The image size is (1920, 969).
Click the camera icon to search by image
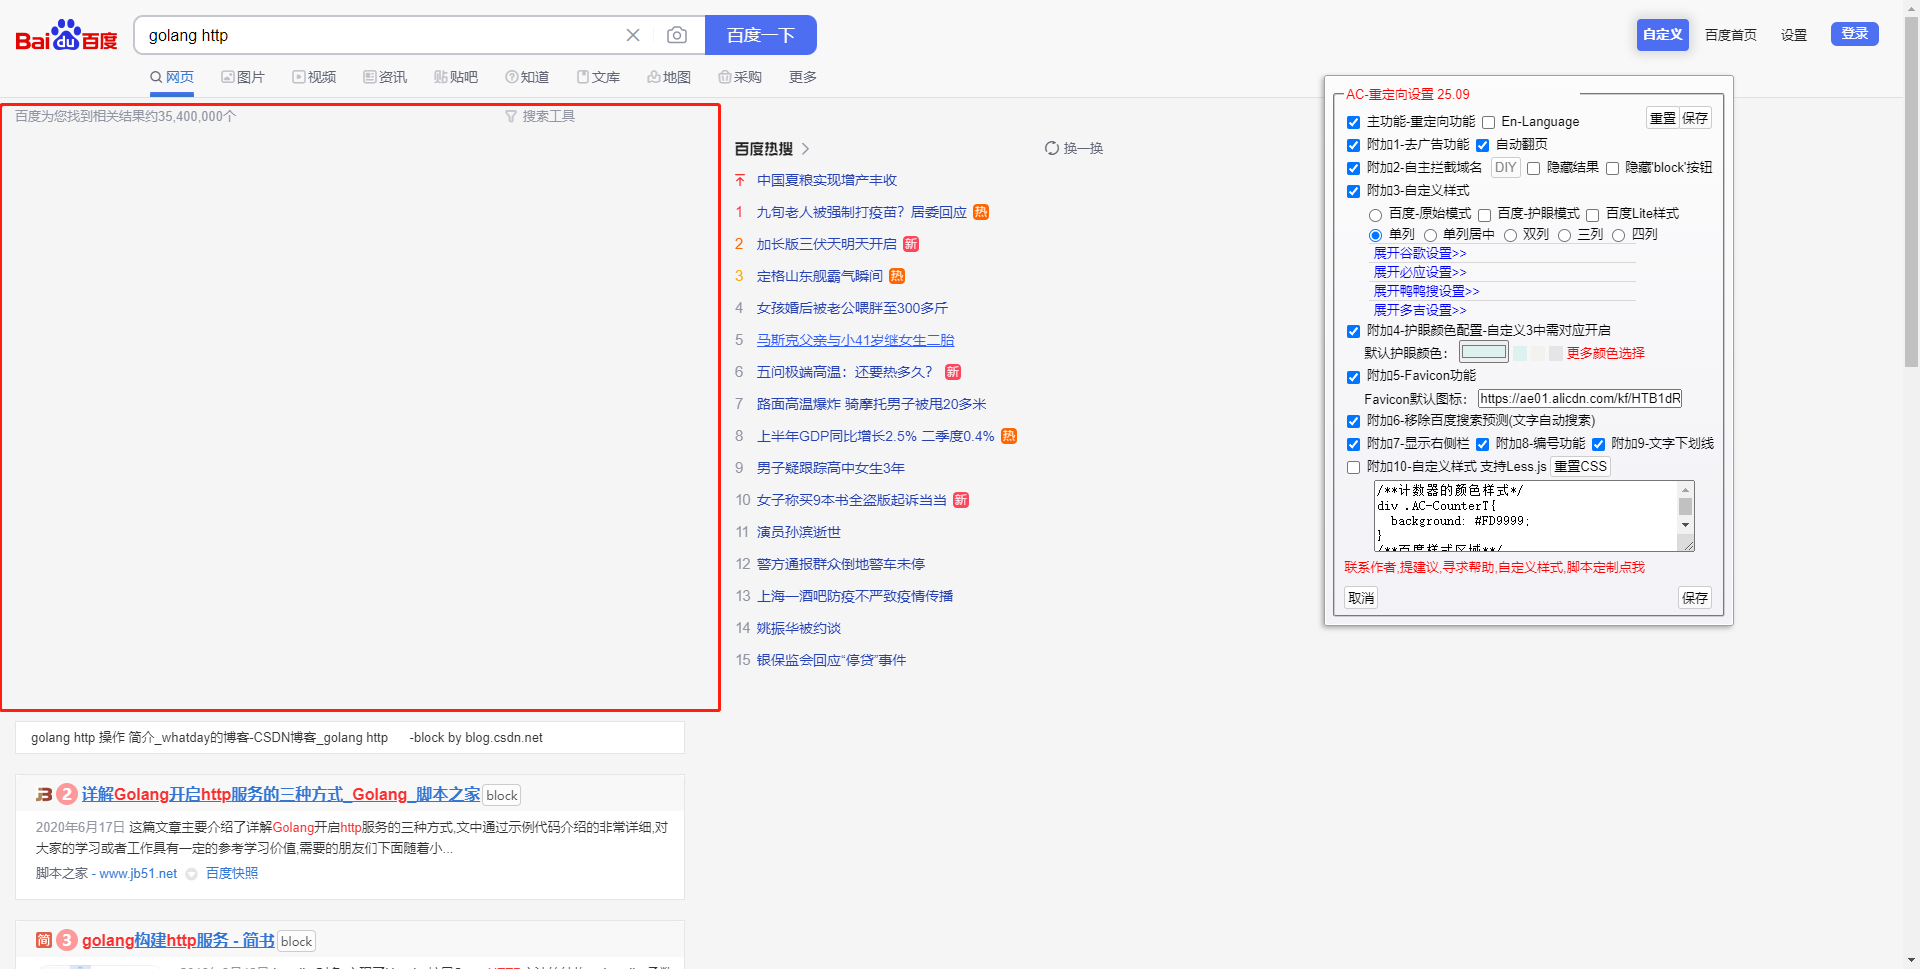coord(677,35)
